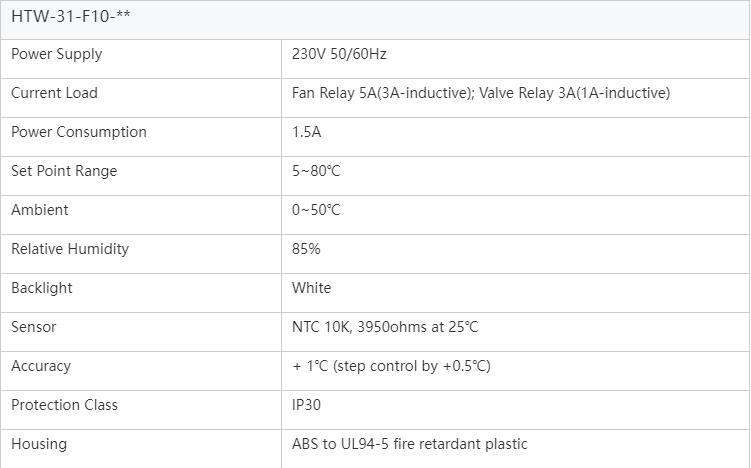Select the Housing row label

[x=39, y=444]
